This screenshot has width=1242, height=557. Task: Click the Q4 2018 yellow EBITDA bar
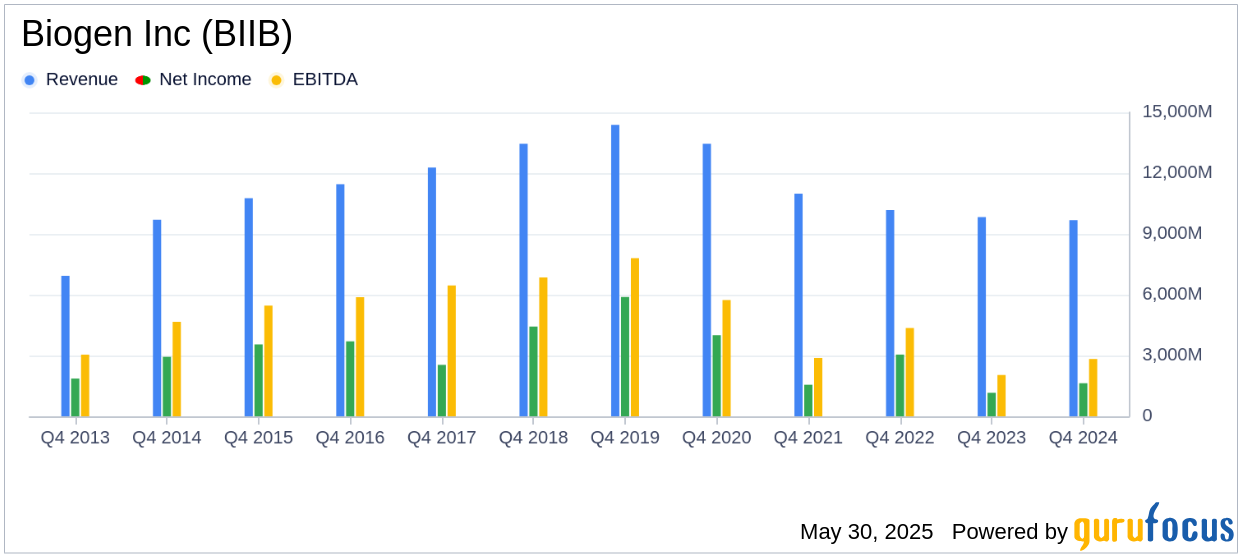pos(543,347)
